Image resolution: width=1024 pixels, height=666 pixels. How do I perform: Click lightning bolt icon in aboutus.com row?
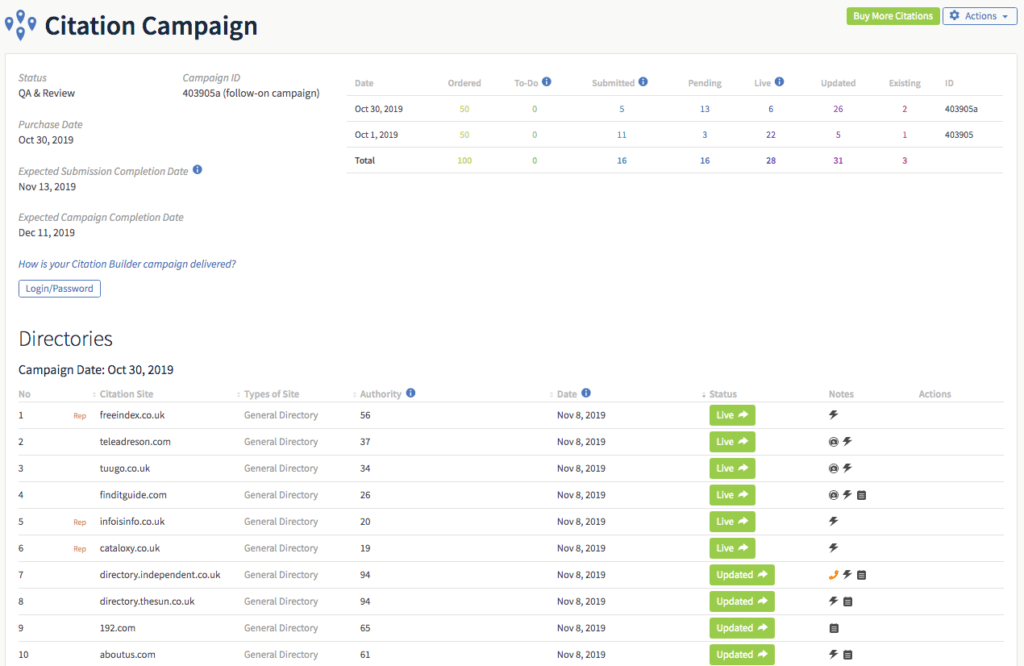tap(833, 654)
